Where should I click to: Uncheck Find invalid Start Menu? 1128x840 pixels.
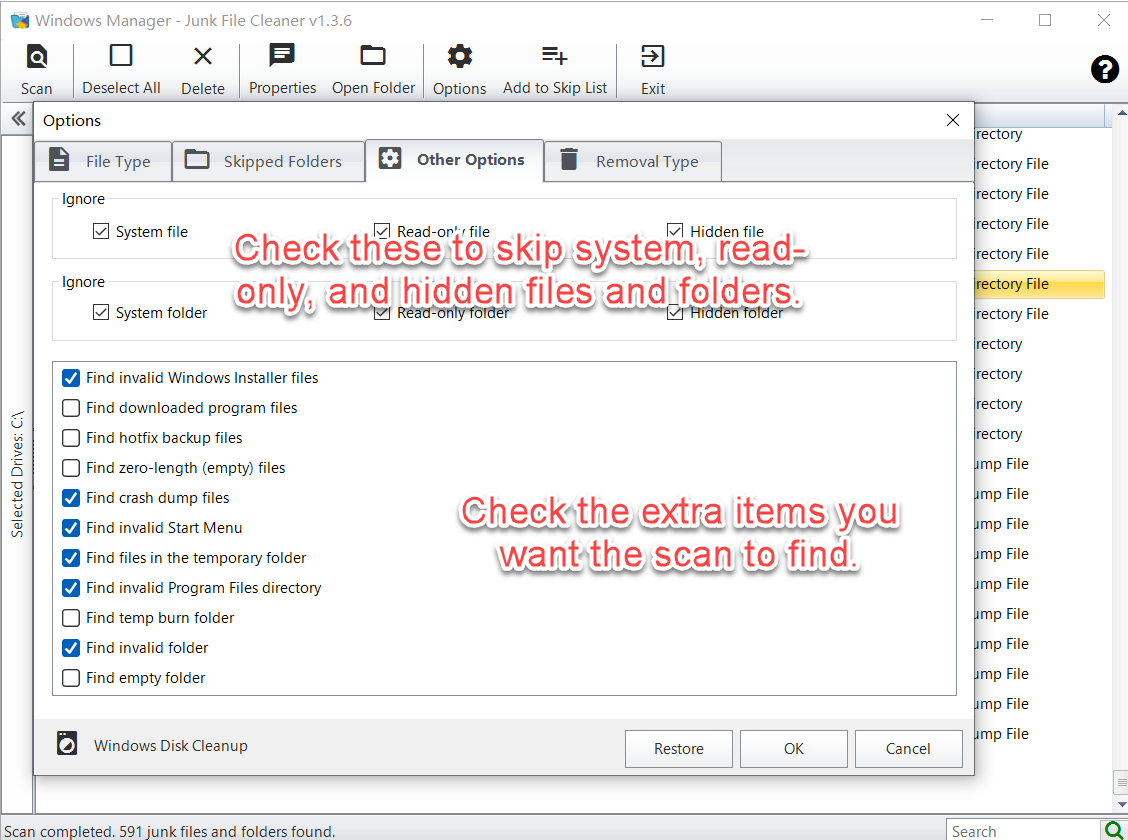(70, 528)
